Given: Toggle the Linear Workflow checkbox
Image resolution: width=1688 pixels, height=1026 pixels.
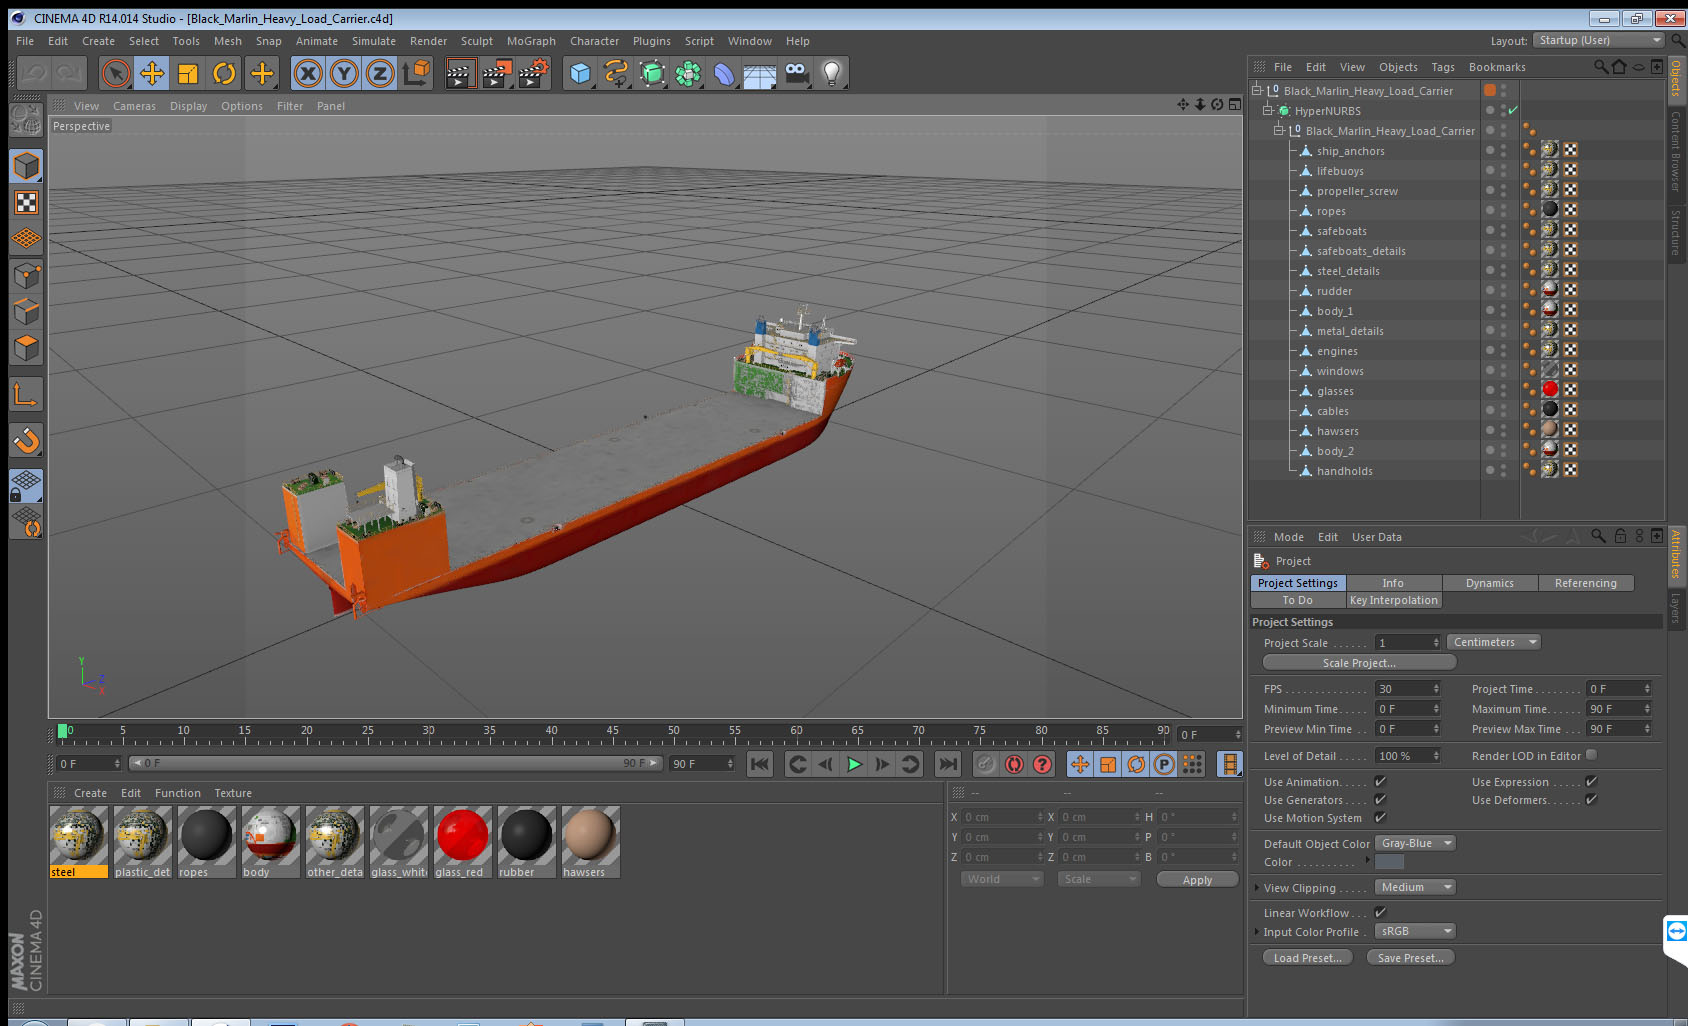Looking at the screenshot, I should (x=1380, y=912).
